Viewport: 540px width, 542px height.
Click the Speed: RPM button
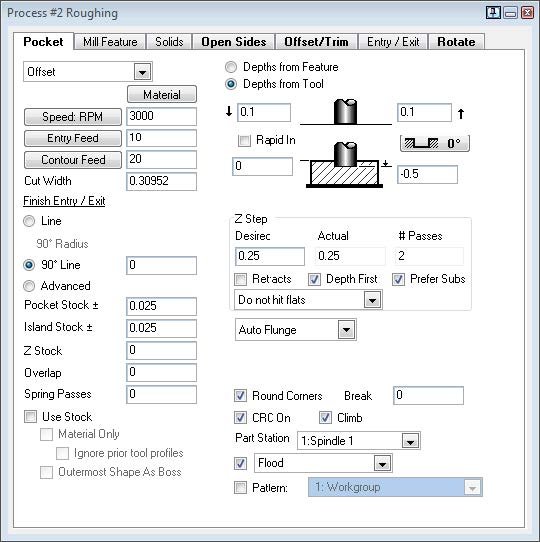pyautogui.click(x=73, y=117)
